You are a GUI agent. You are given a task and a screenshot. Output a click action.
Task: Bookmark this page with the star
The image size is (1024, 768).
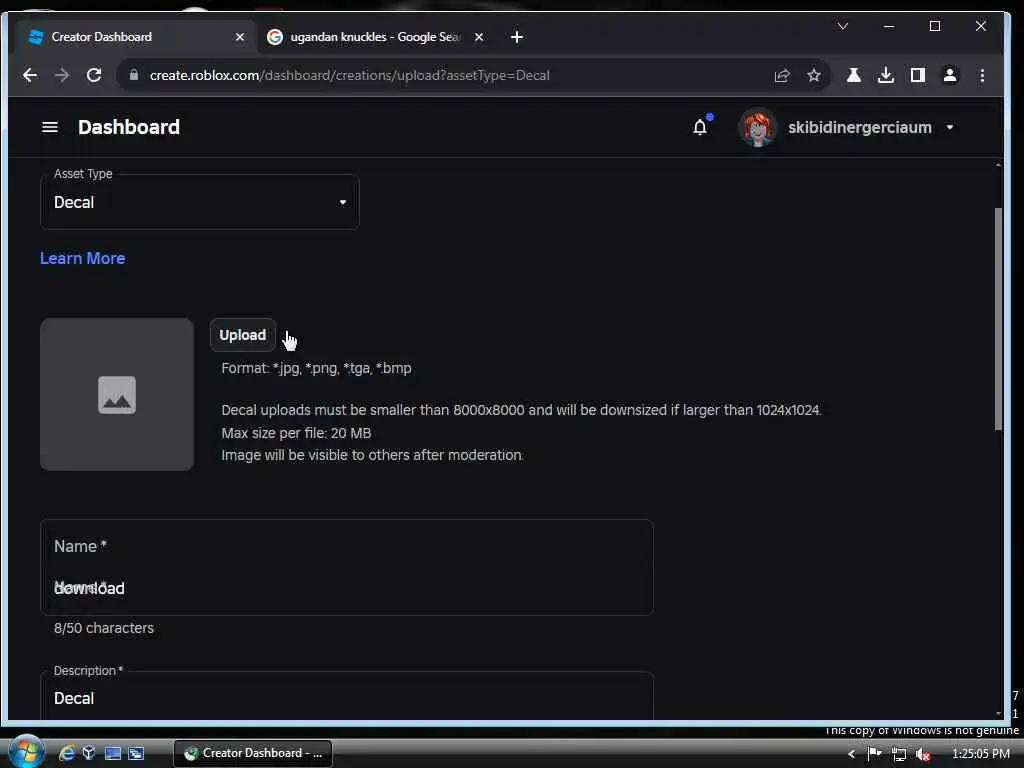coord(814,76)
